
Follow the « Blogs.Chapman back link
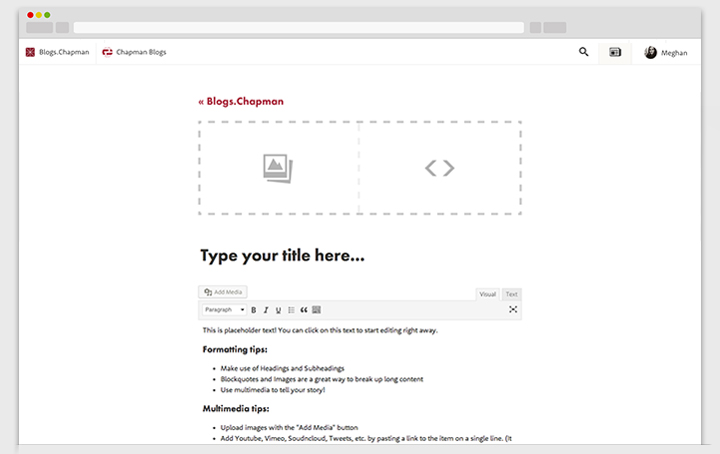tap(240, 101)
